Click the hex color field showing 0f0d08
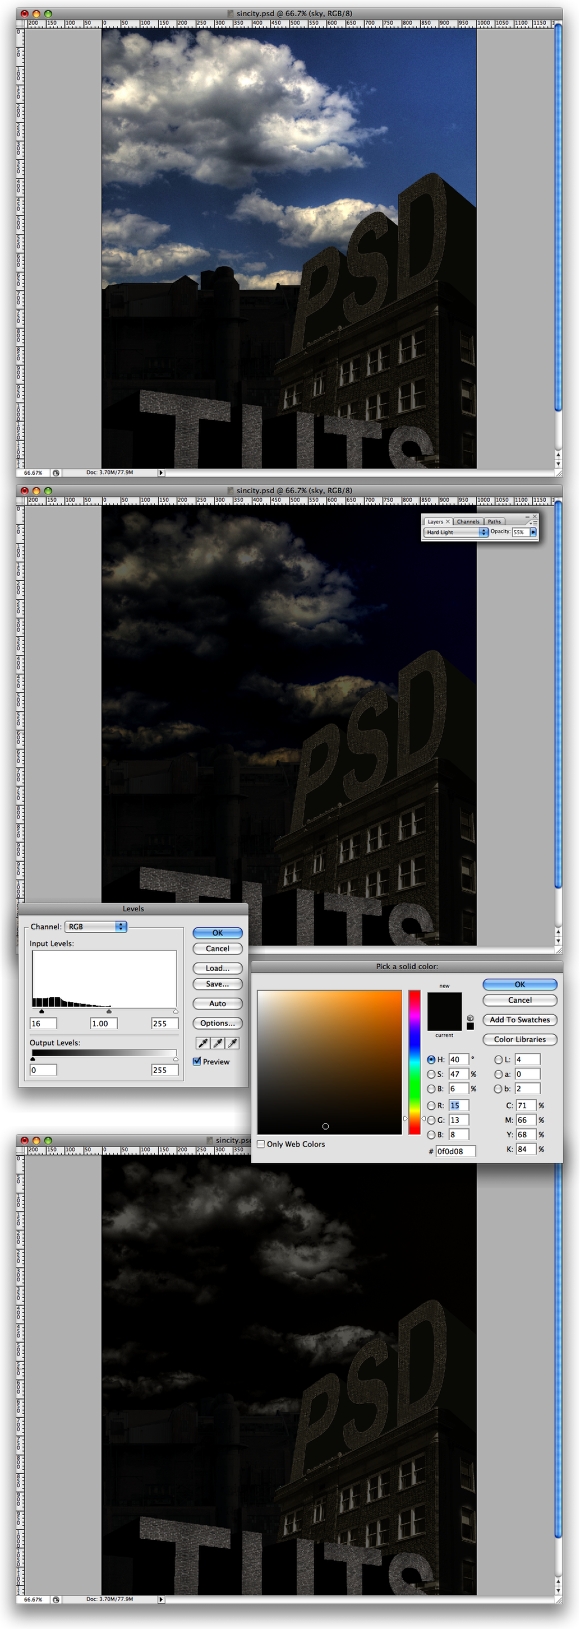The image size is (580, 1629). pos(455,1151)
